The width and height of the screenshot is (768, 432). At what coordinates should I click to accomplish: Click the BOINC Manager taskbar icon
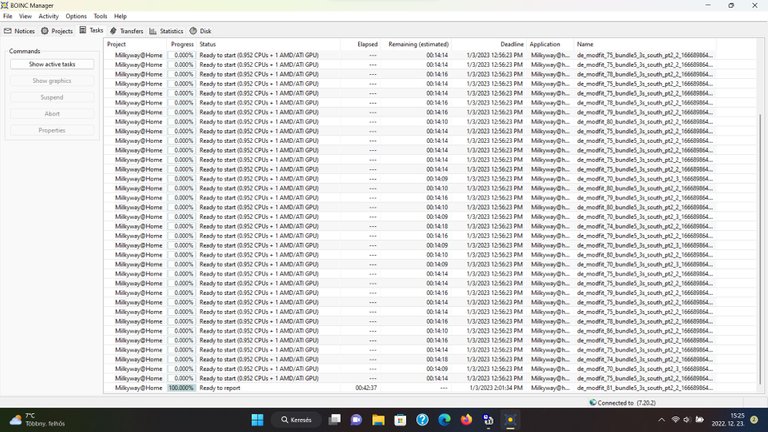[x=510, y=420]
